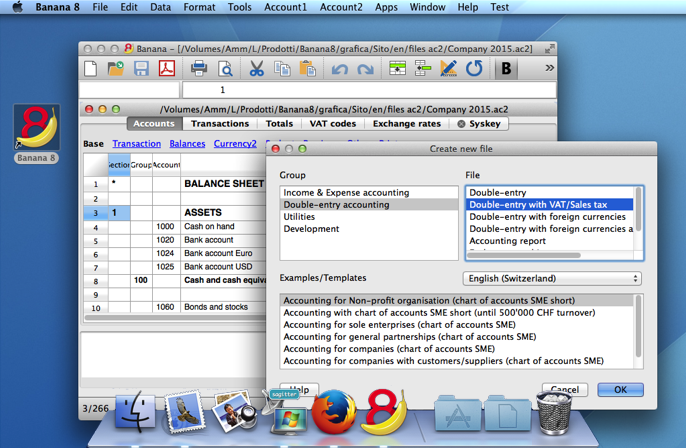Click Banana 8 icon in the dock
Screen dimensions: 686x448
tap(384, 412)
